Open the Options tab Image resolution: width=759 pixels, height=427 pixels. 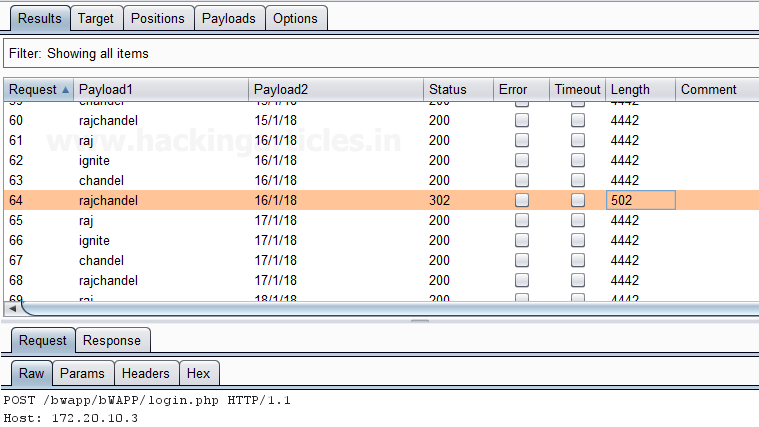[x=295, y=18]
